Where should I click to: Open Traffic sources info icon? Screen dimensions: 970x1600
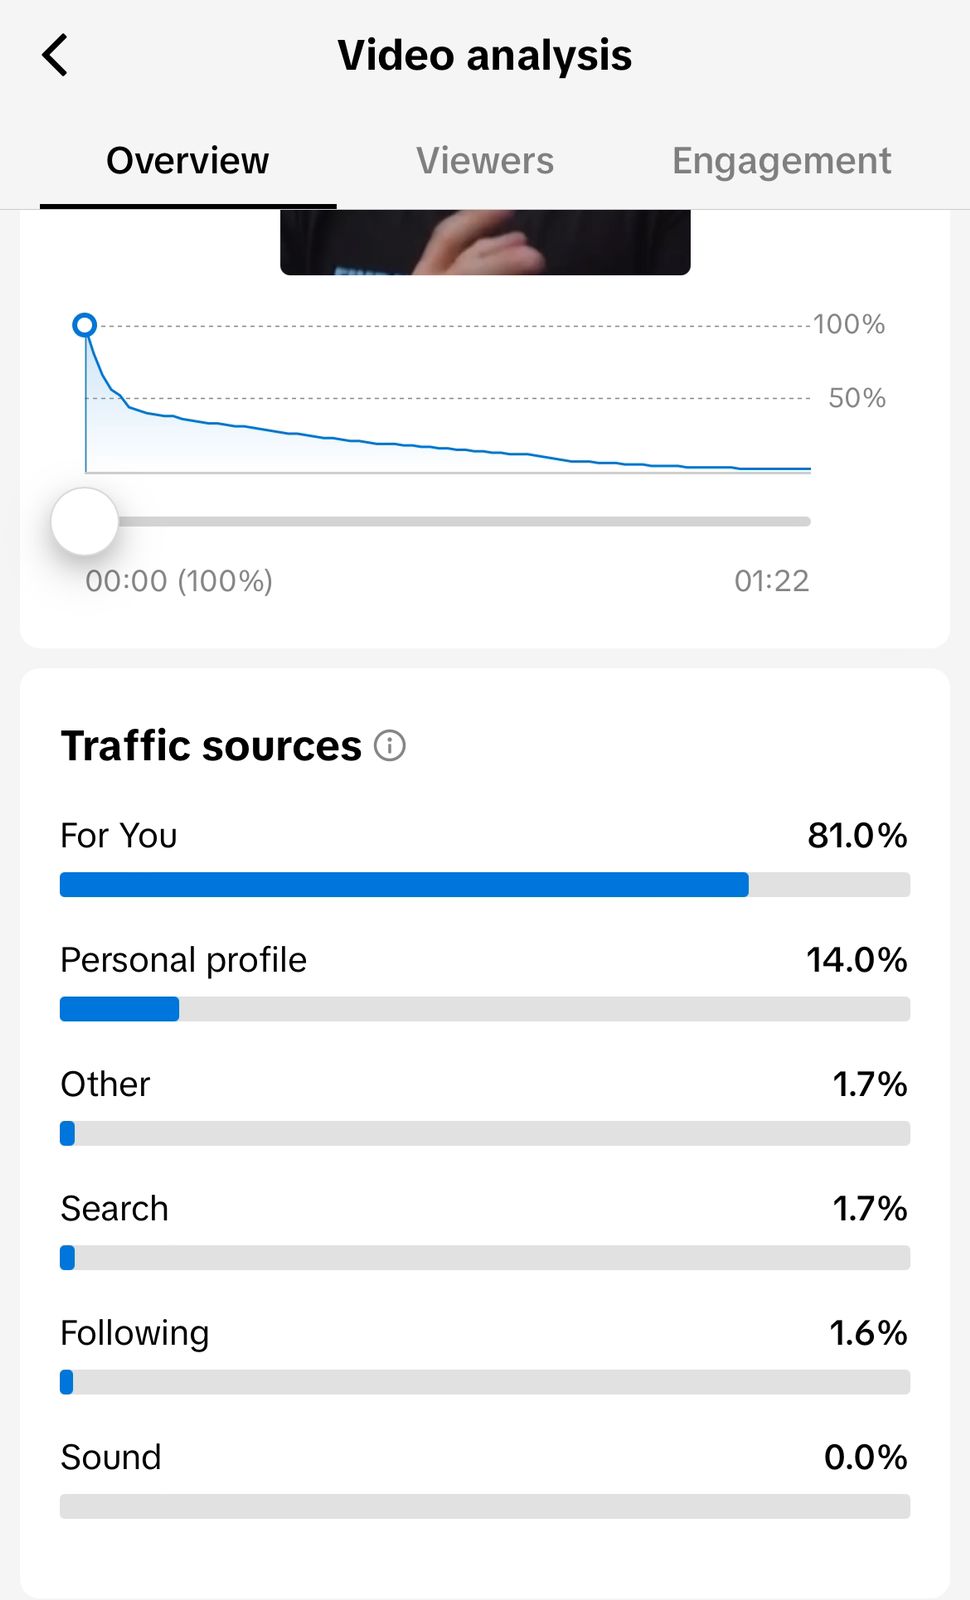click(389, 745)
